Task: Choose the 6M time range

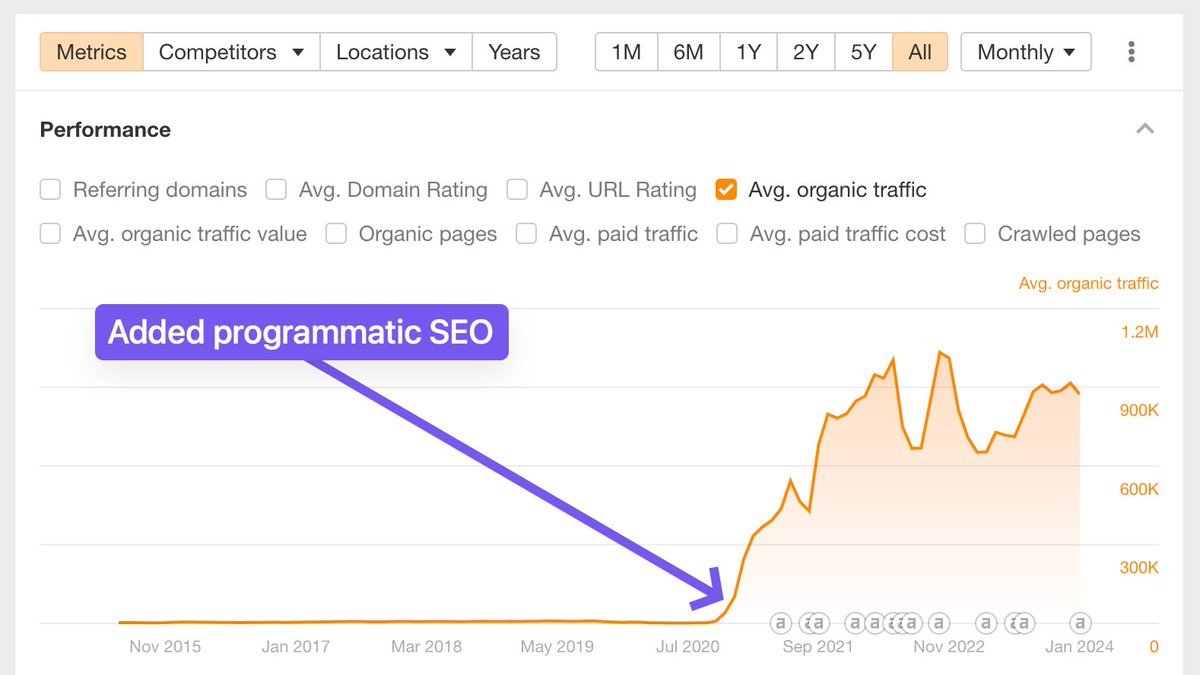Action: (x=688, y=52)
